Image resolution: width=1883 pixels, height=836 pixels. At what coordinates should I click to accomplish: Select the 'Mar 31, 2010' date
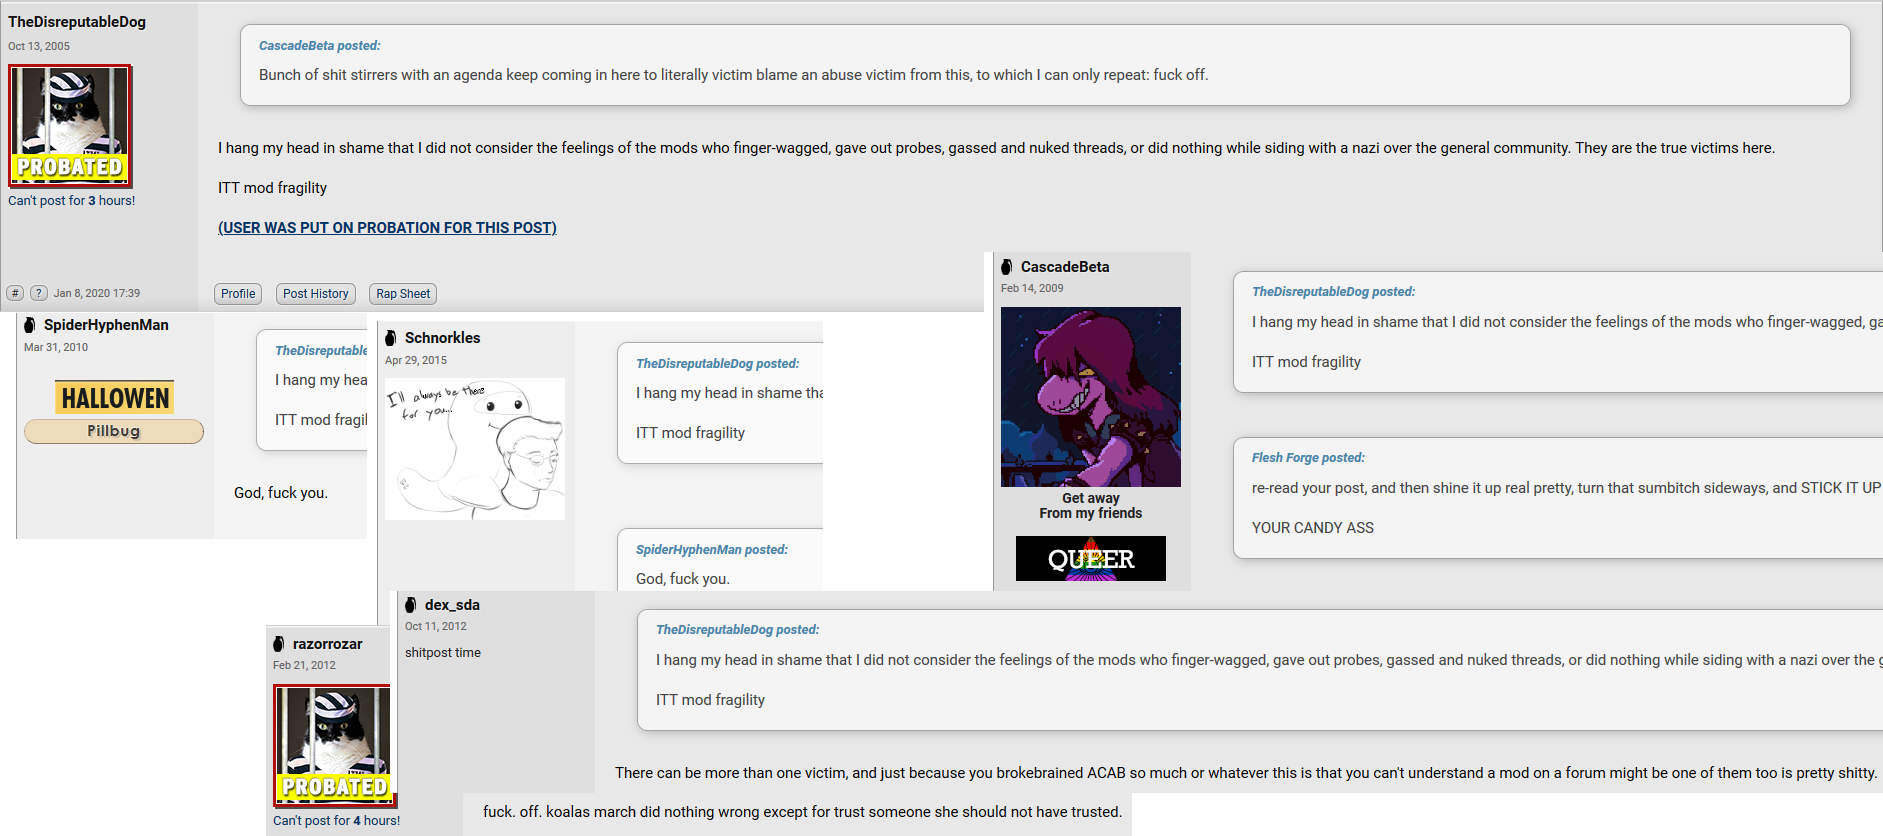[x=56, y=347]
